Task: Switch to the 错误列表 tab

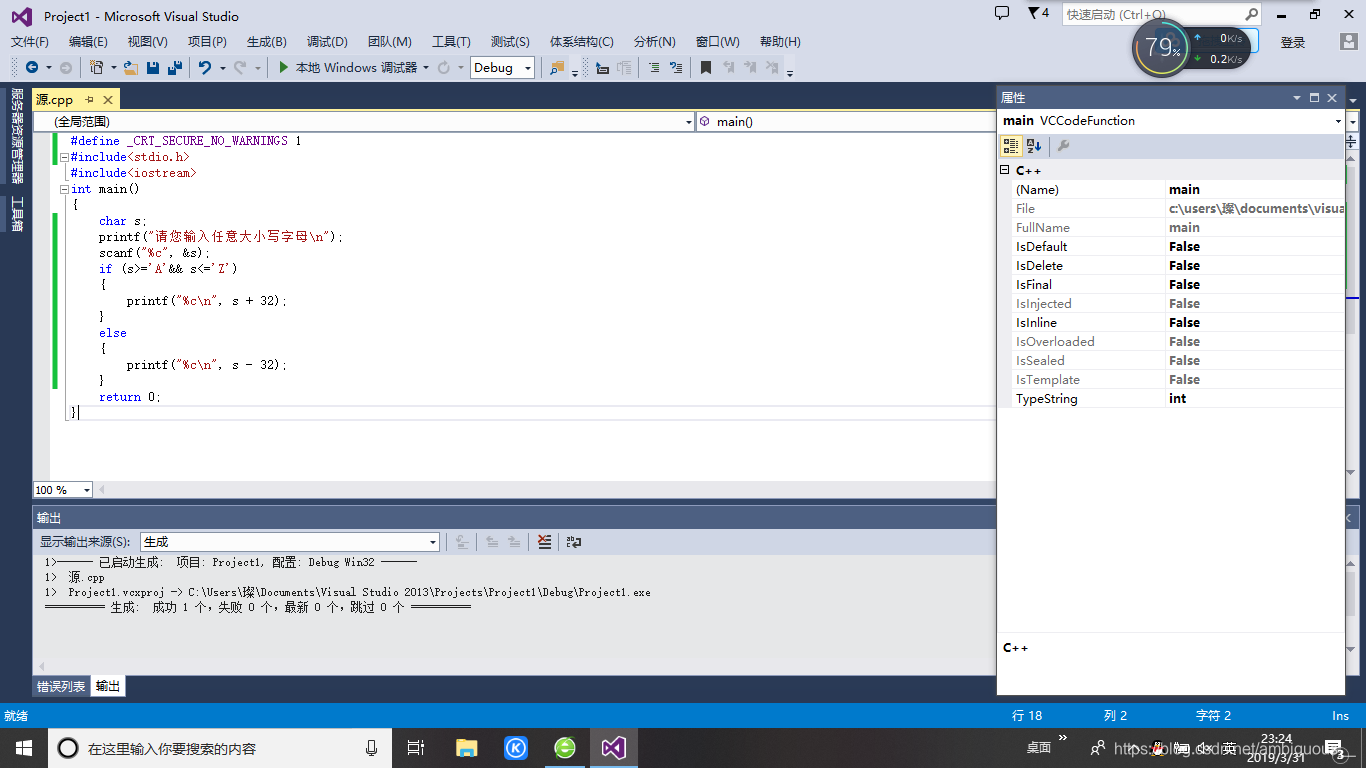Action: (x=61, y=686)
